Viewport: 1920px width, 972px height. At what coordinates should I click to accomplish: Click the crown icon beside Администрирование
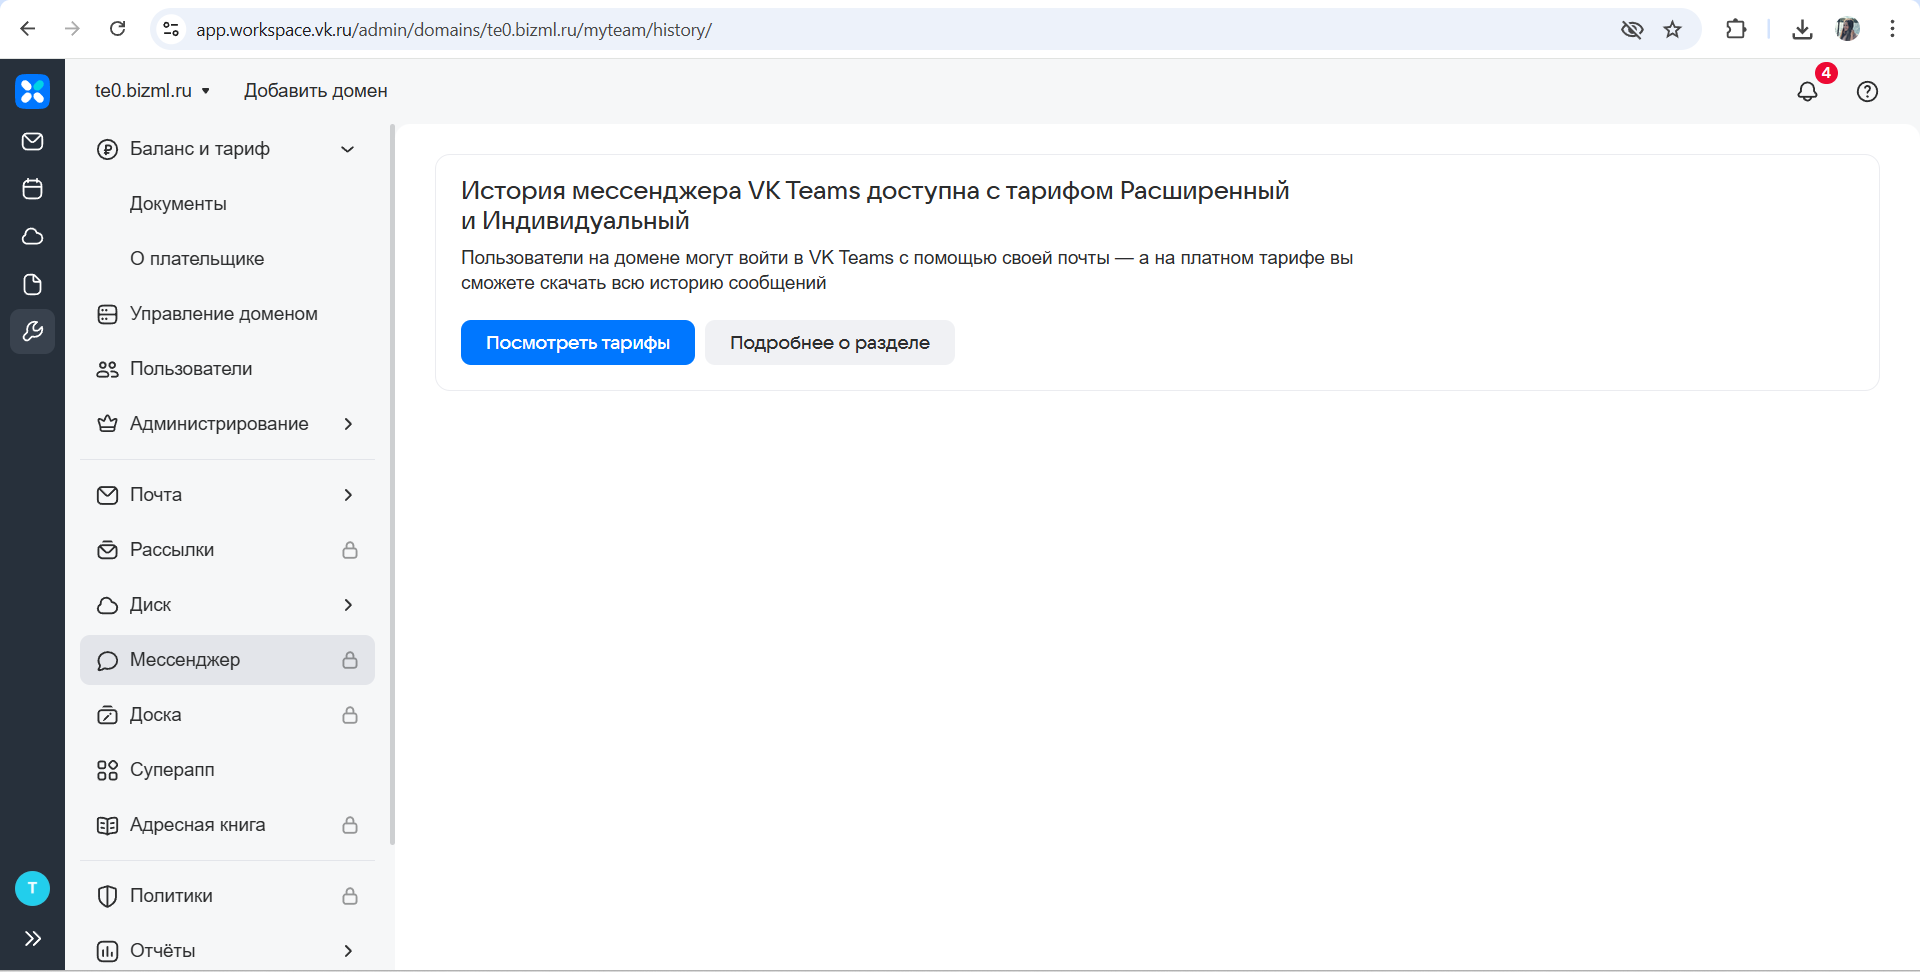click(107, 424)
